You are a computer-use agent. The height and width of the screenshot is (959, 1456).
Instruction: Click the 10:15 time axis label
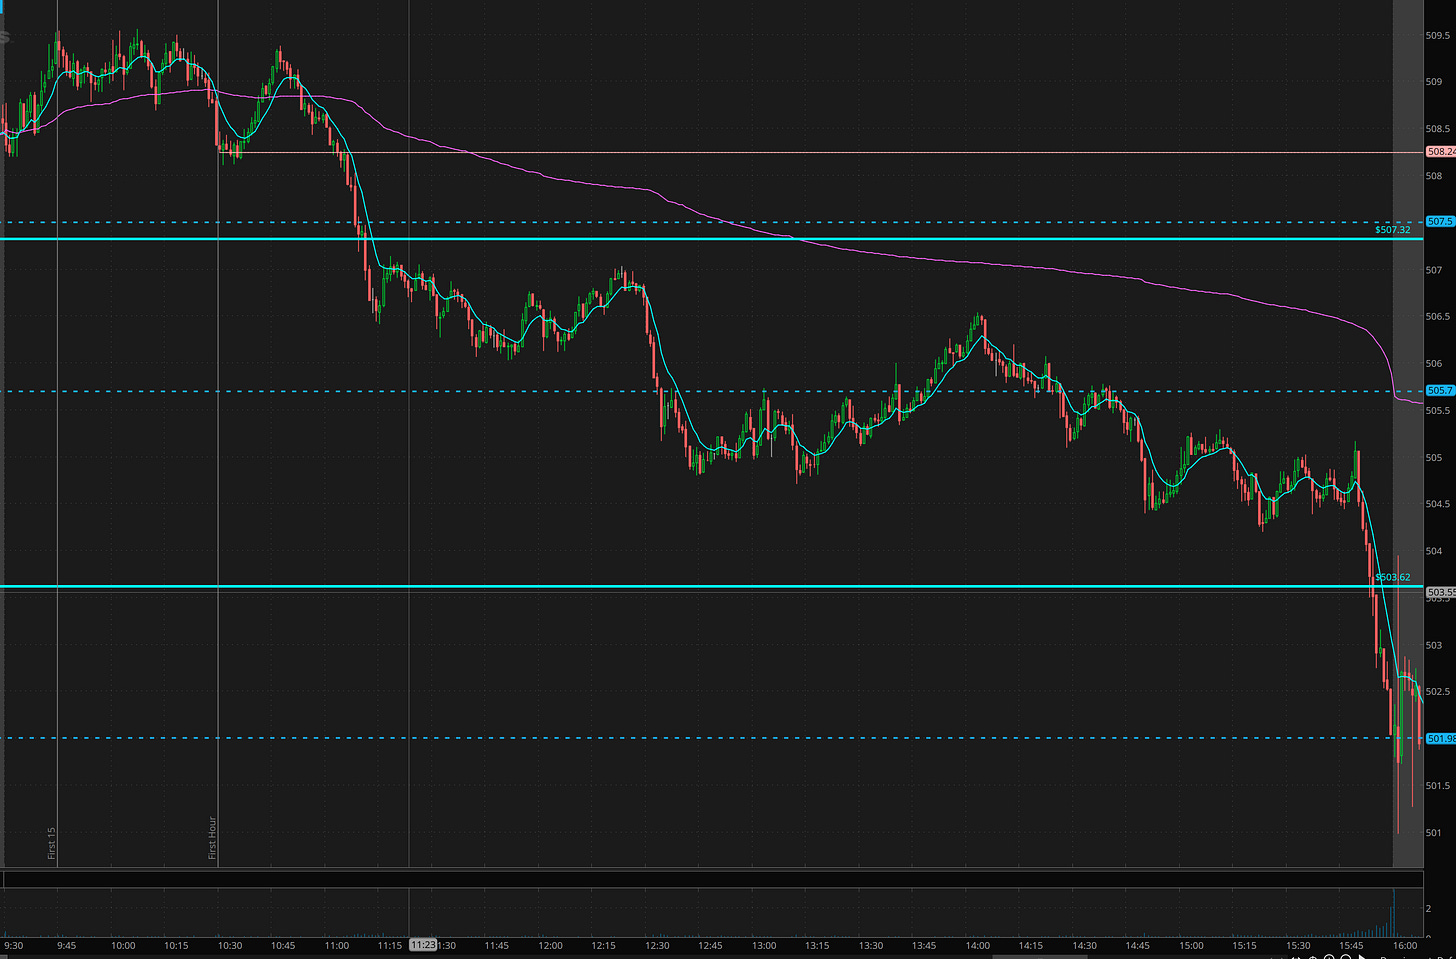(176, 946)
